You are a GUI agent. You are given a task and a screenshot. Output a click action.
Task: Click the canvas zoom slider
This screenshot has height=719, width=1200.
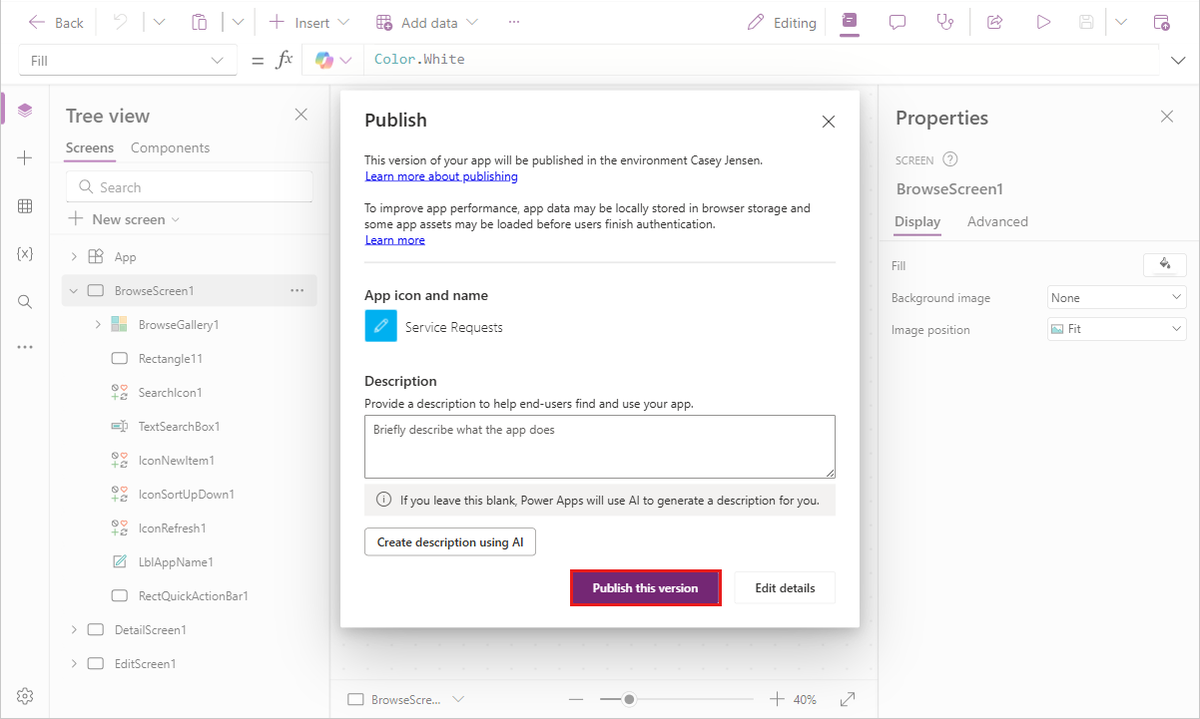click(628, 699)
